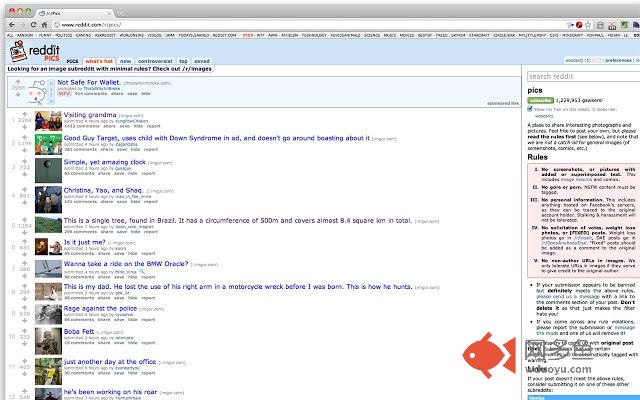Click the browser forward arrow
This screenshot has width=640, height=400.
[22, 25]
